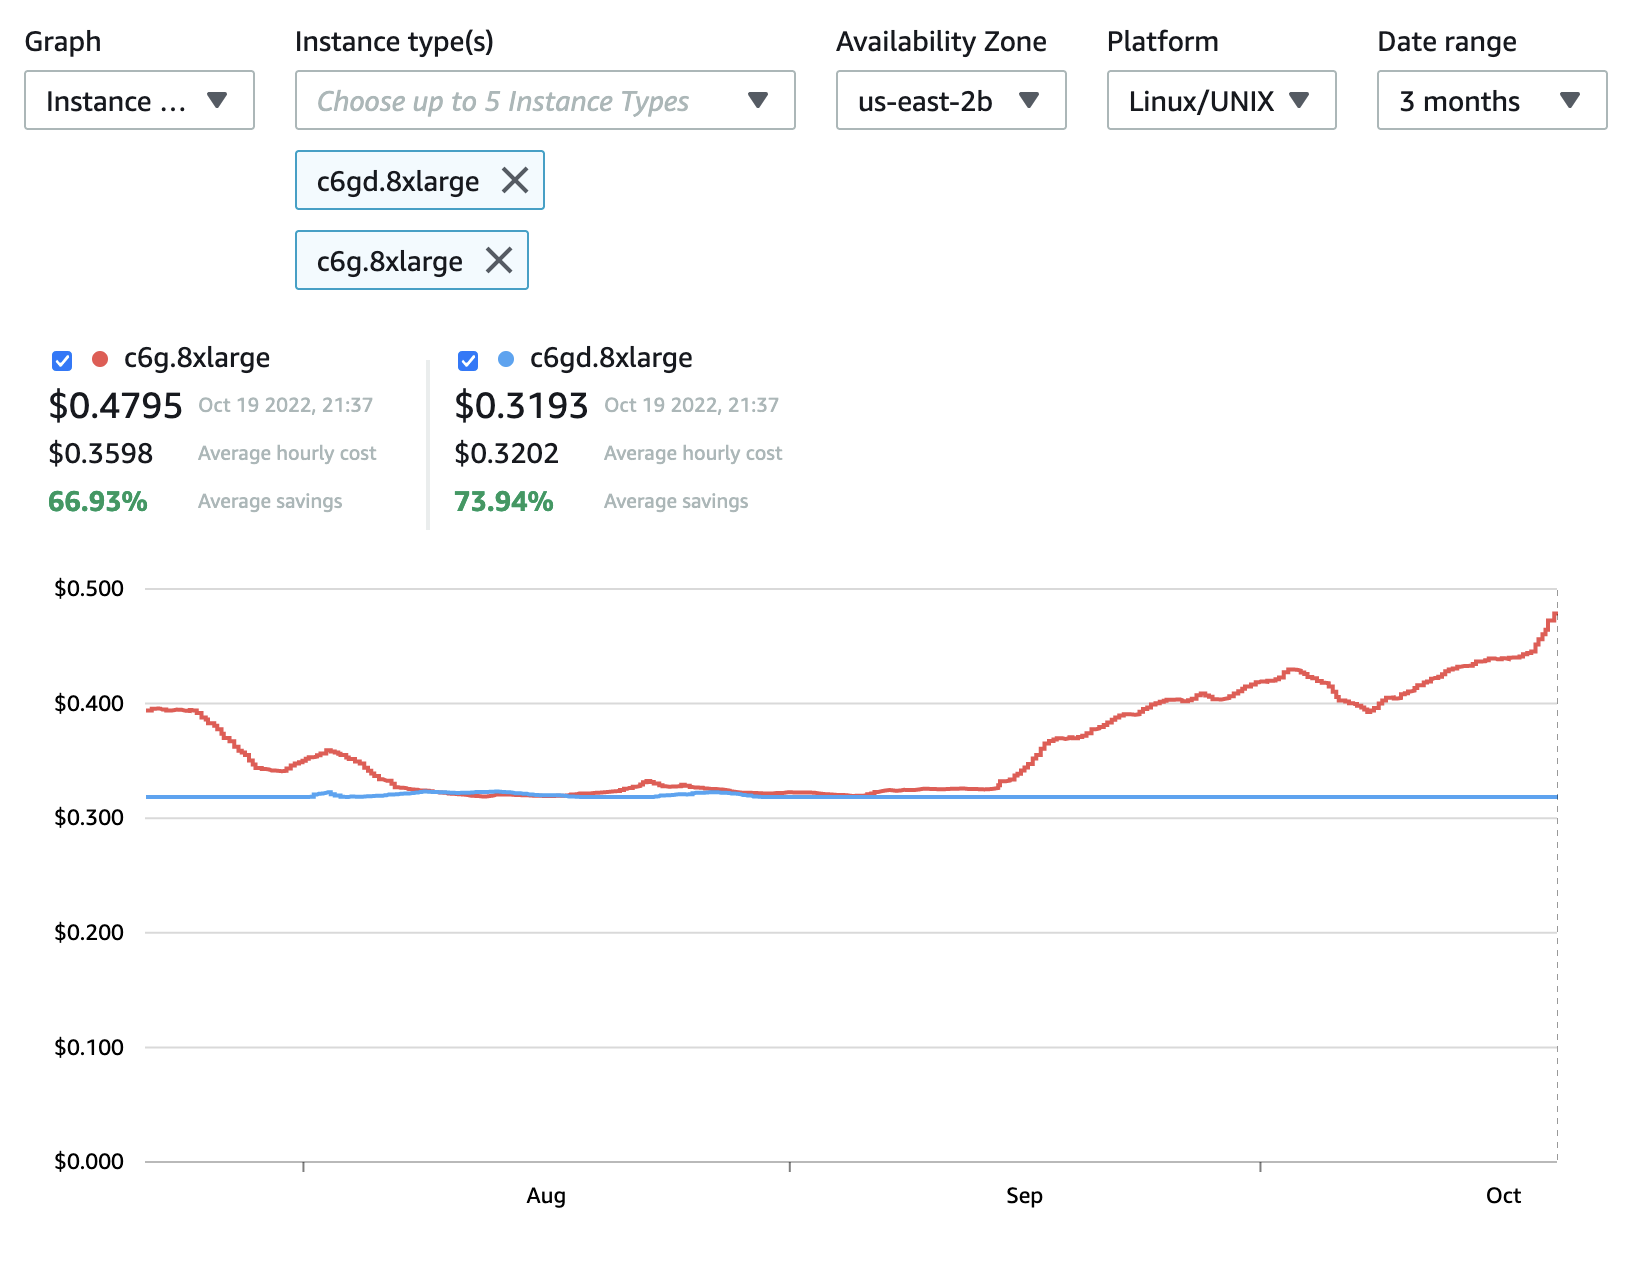This screenshot has width=1626, height=1264.
Task: Select the c6gd.8xlarge legend label
Action: (x=610, y=358)
